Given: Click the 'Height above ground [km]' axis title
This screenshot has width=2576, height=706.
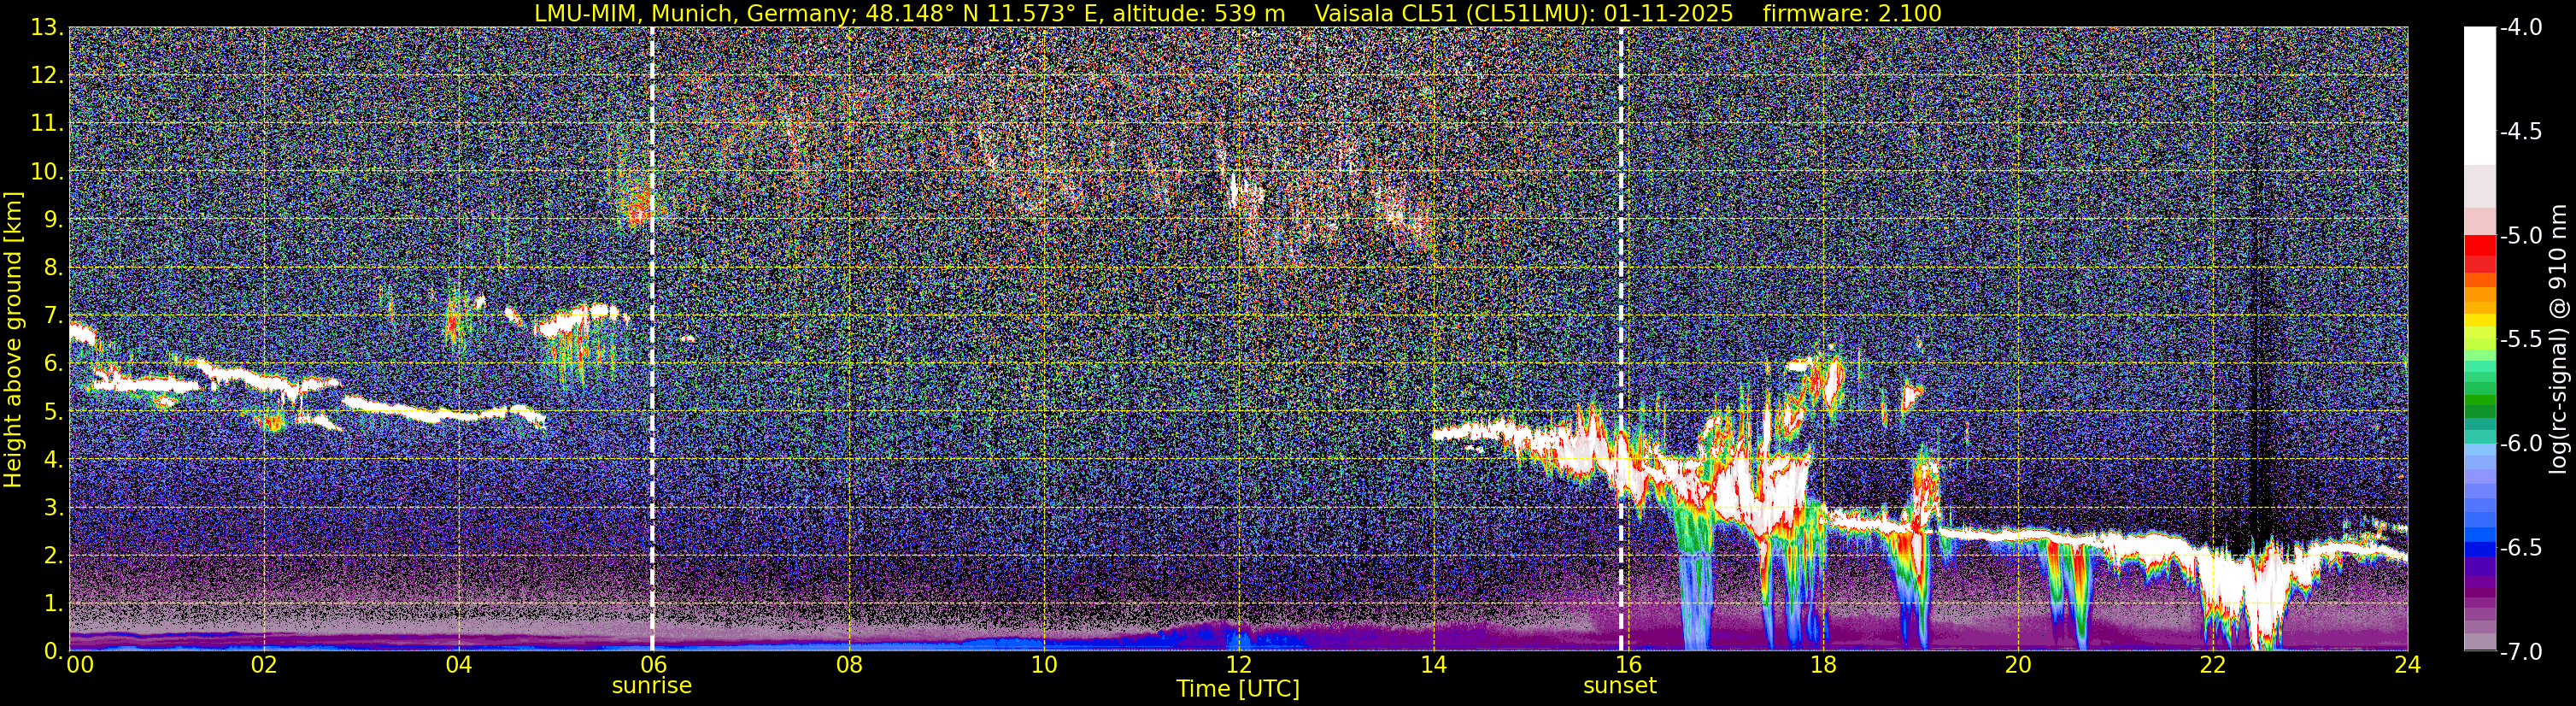Looking at the screenshot, I should point(13,339).
